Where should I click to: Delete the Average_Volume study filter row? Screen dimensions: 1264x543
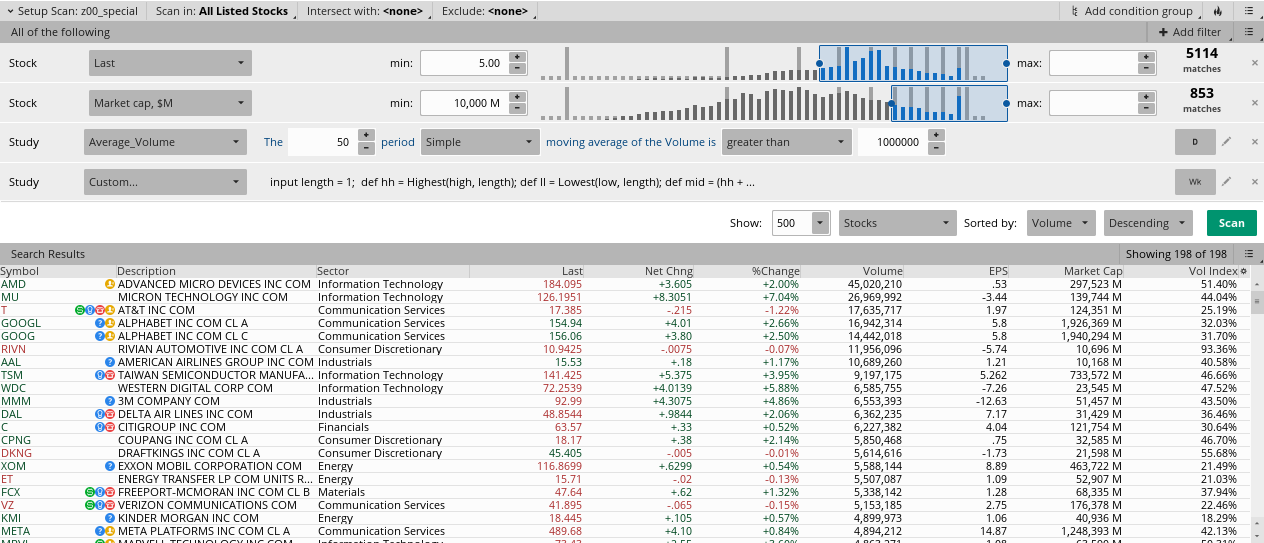pos(1255,142)
